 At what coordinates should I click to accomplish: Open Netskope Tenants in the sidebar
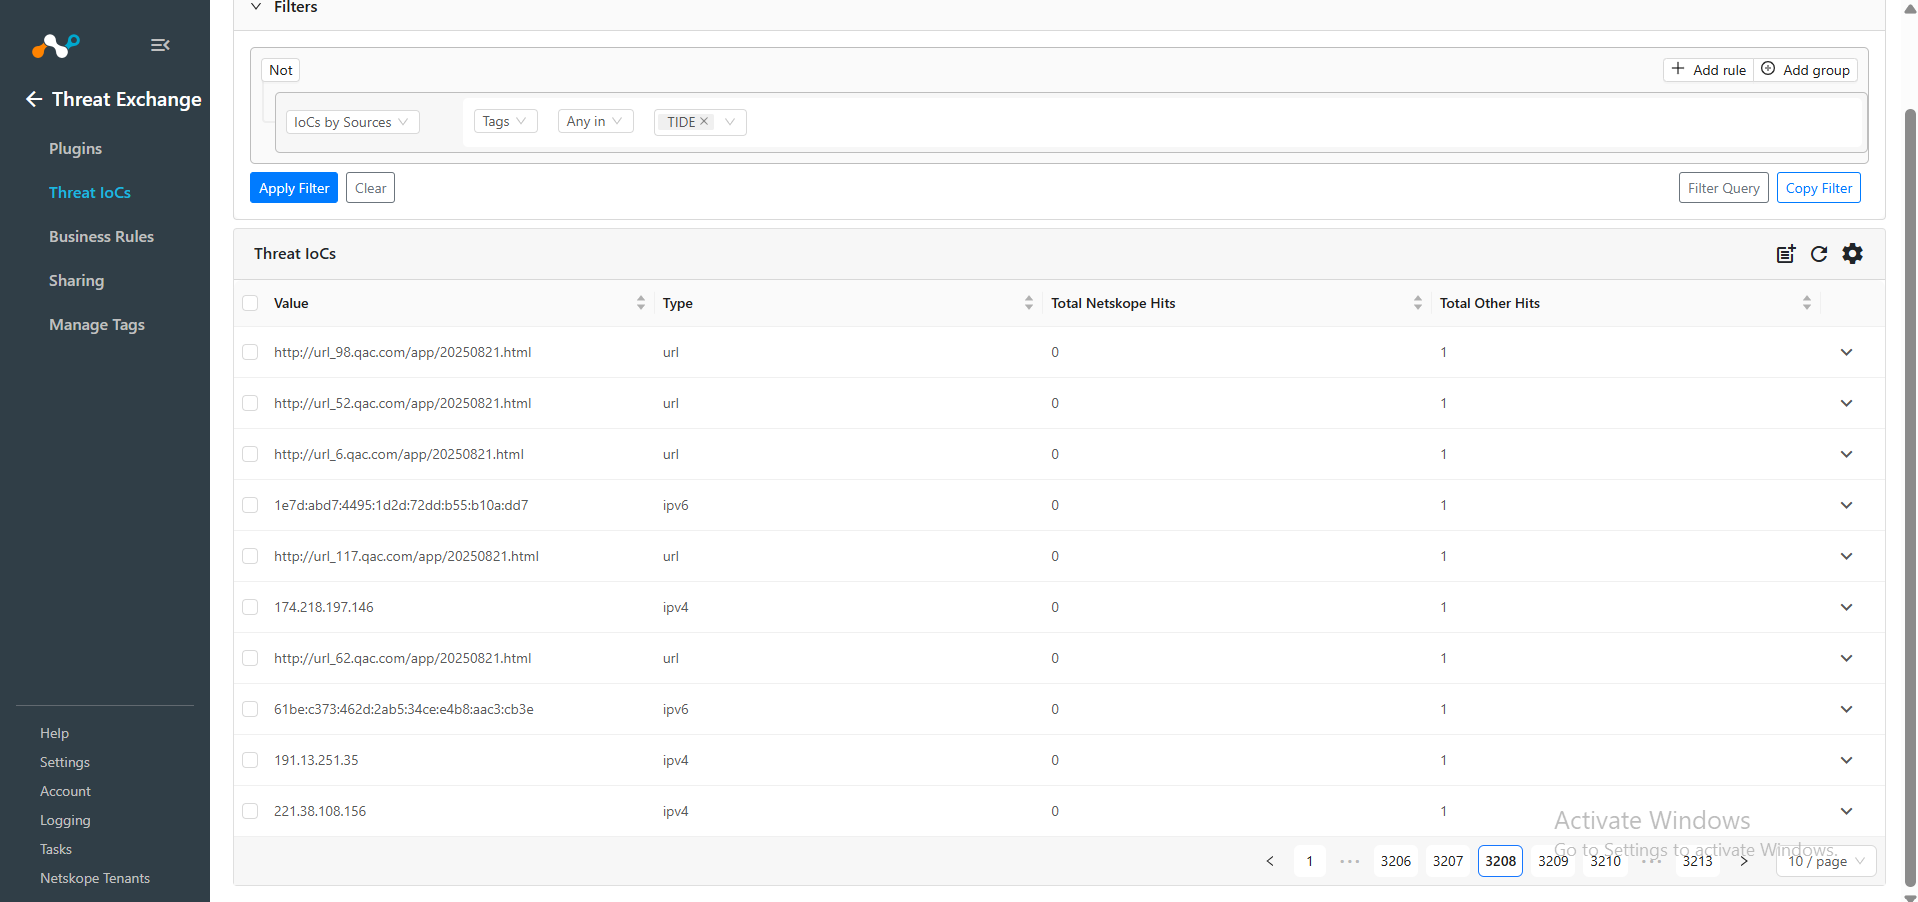coord(95,878)
